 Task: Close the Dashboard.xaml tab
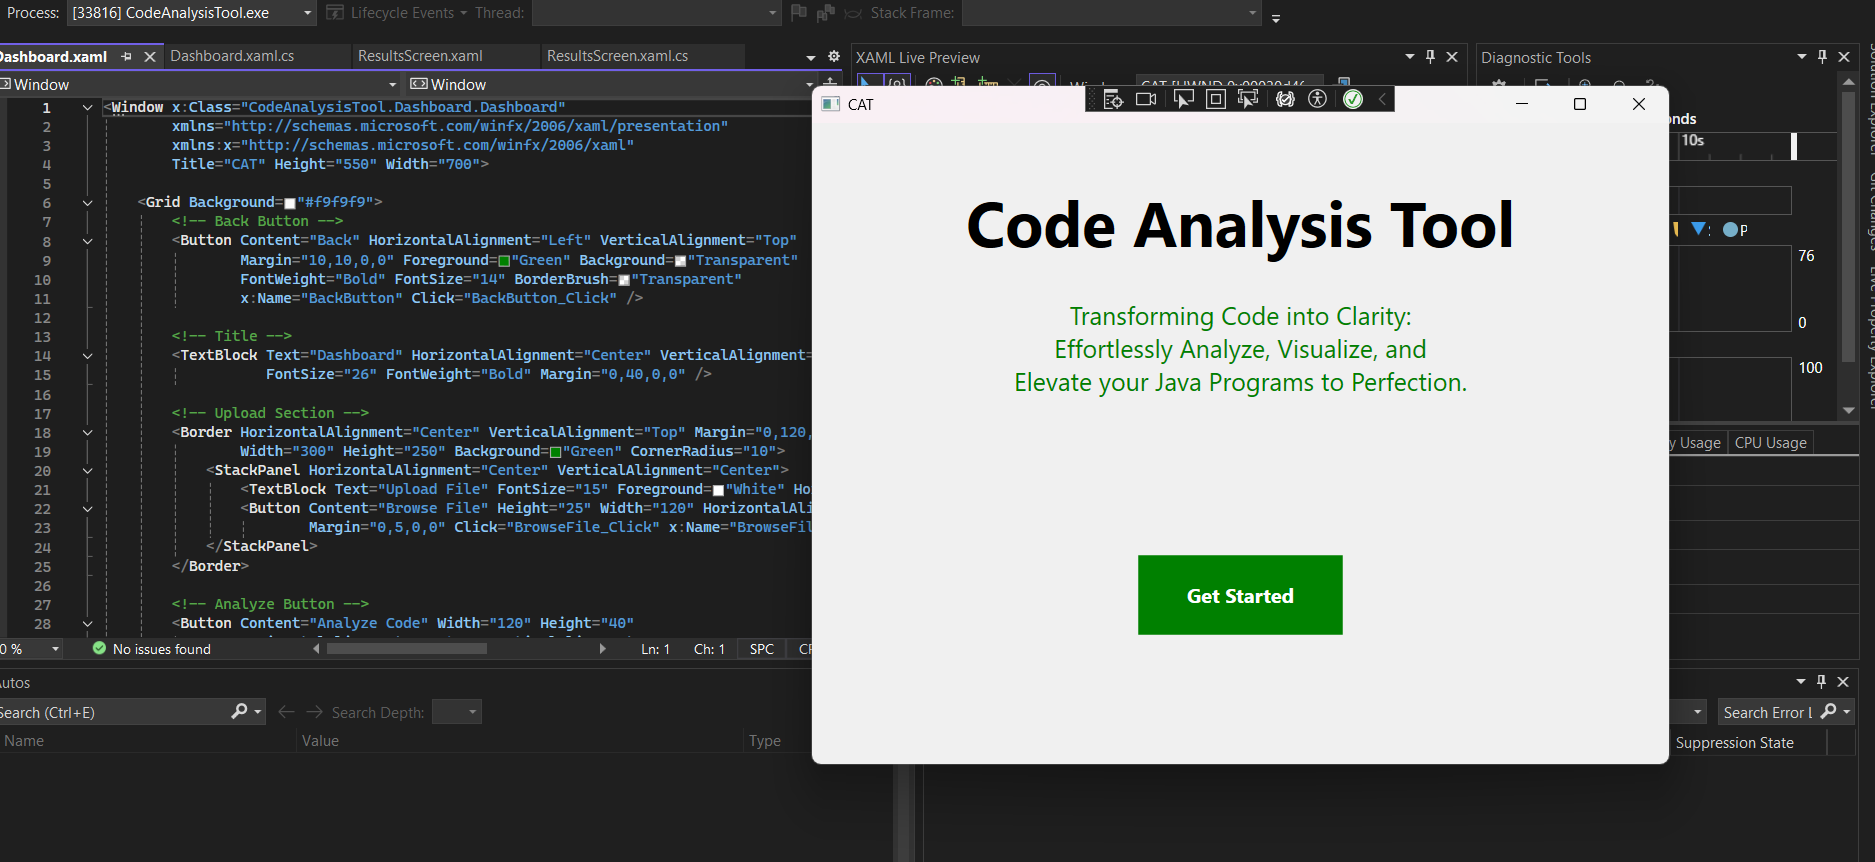pyautogui.click(x=150, y=57)
